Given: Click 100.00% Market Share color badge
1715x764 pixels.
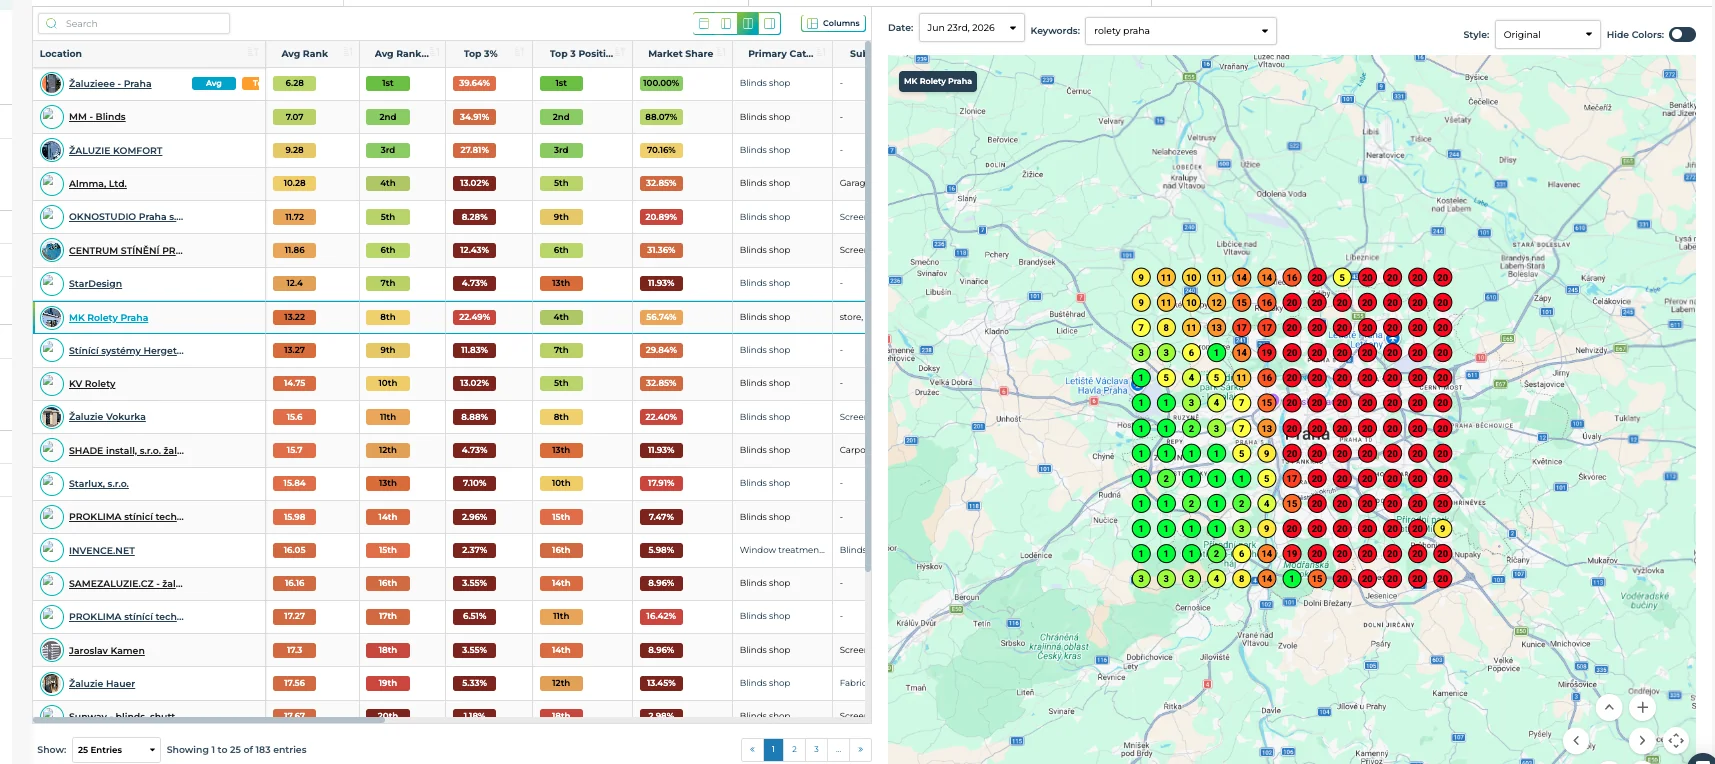Looking at the screenshot, I should 661,83.
